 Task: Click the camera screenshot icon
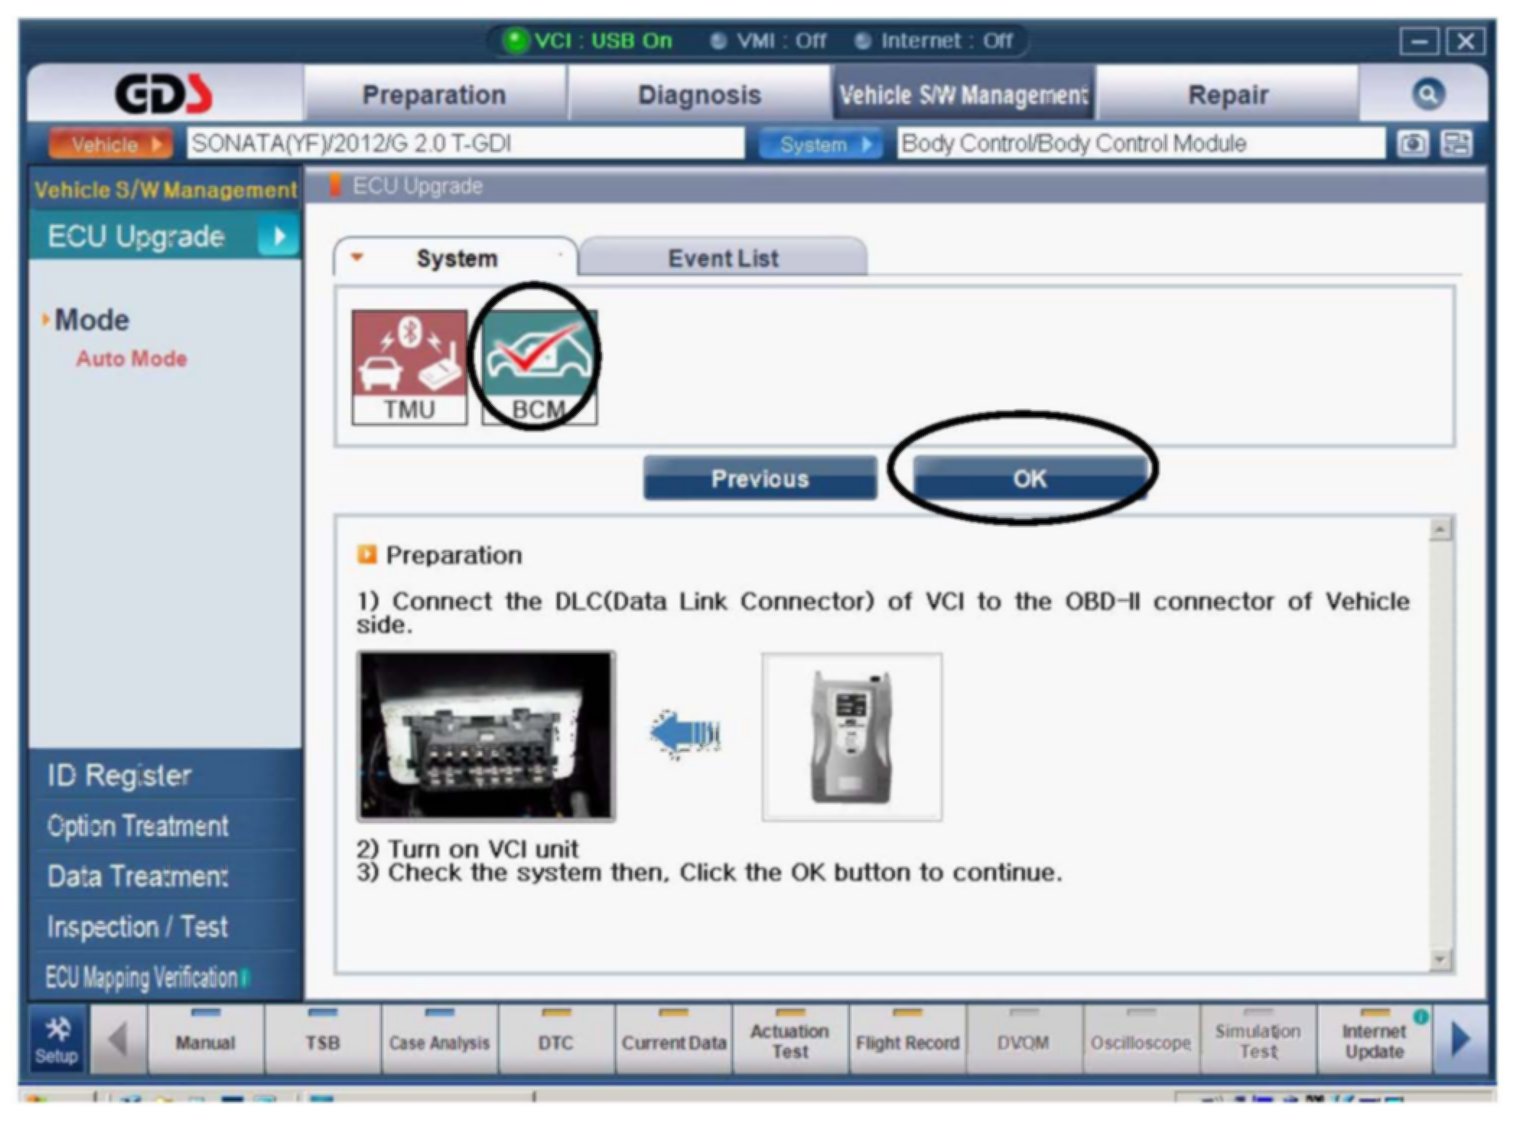(x=1412, y=144)
